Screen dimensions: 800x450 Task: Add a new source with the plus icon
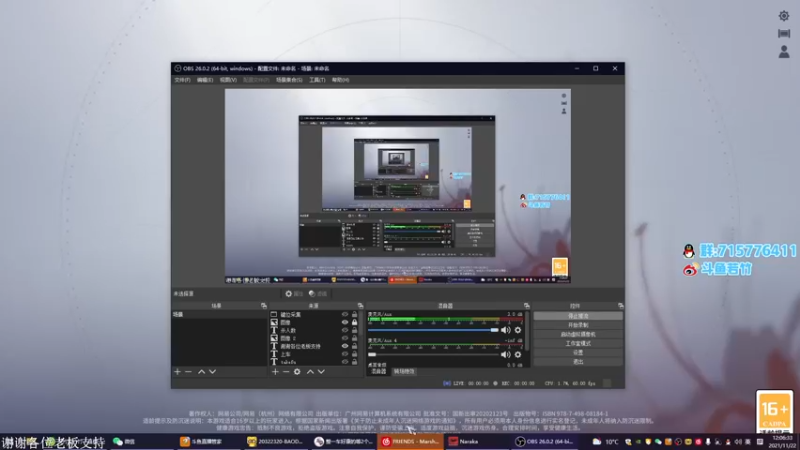pyautogui.click(x=276, y=371)
